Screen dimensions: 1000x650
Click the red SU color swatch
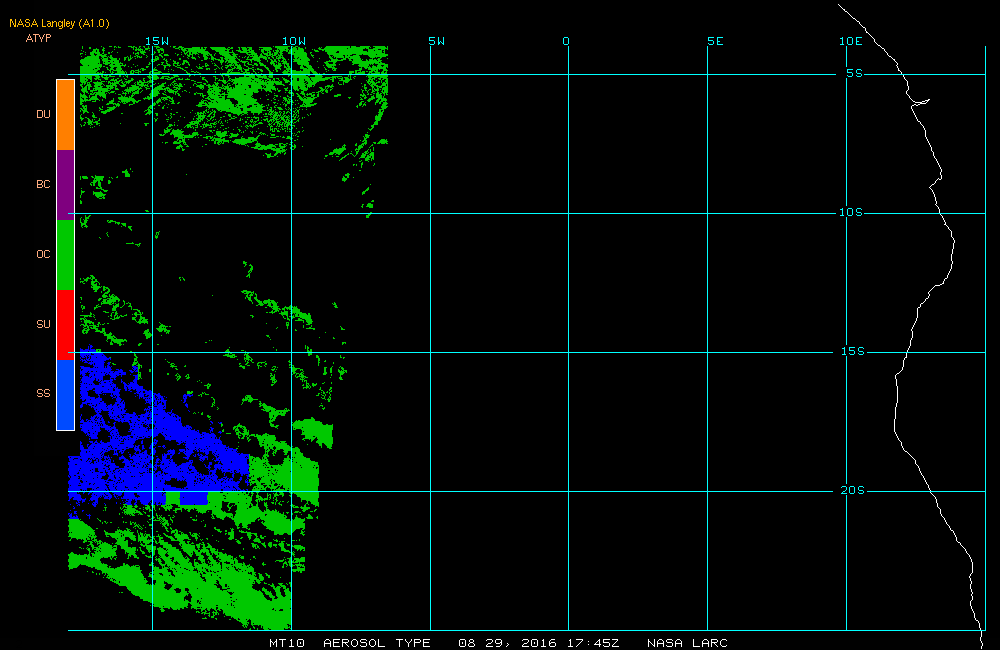(66, 325)
